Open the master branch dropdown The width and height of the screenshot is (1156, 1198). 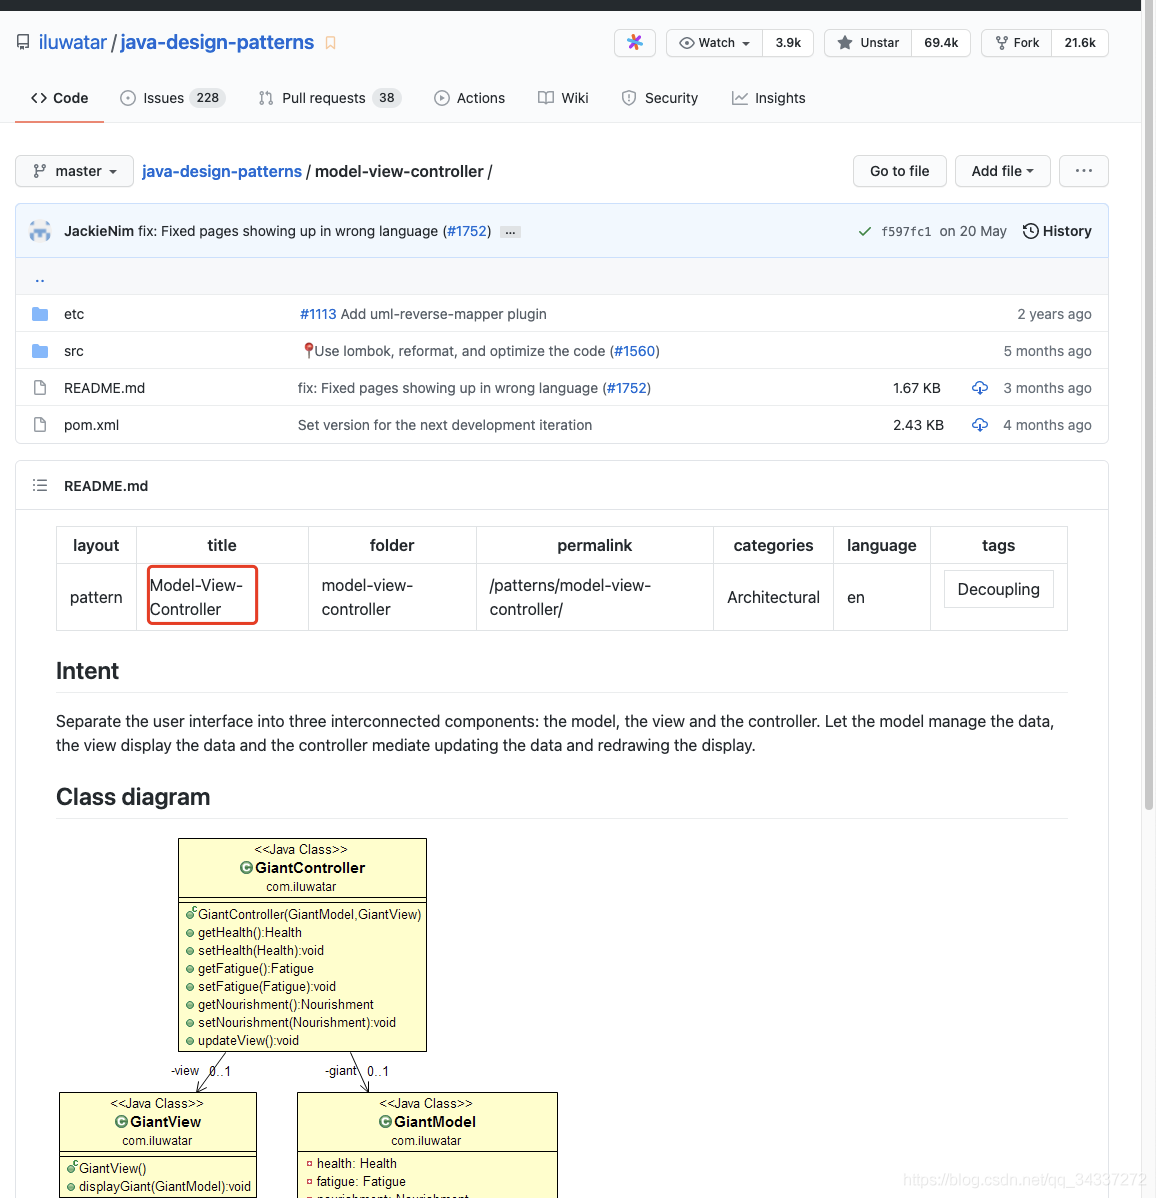pyautogui.click(x=75, y=171)
